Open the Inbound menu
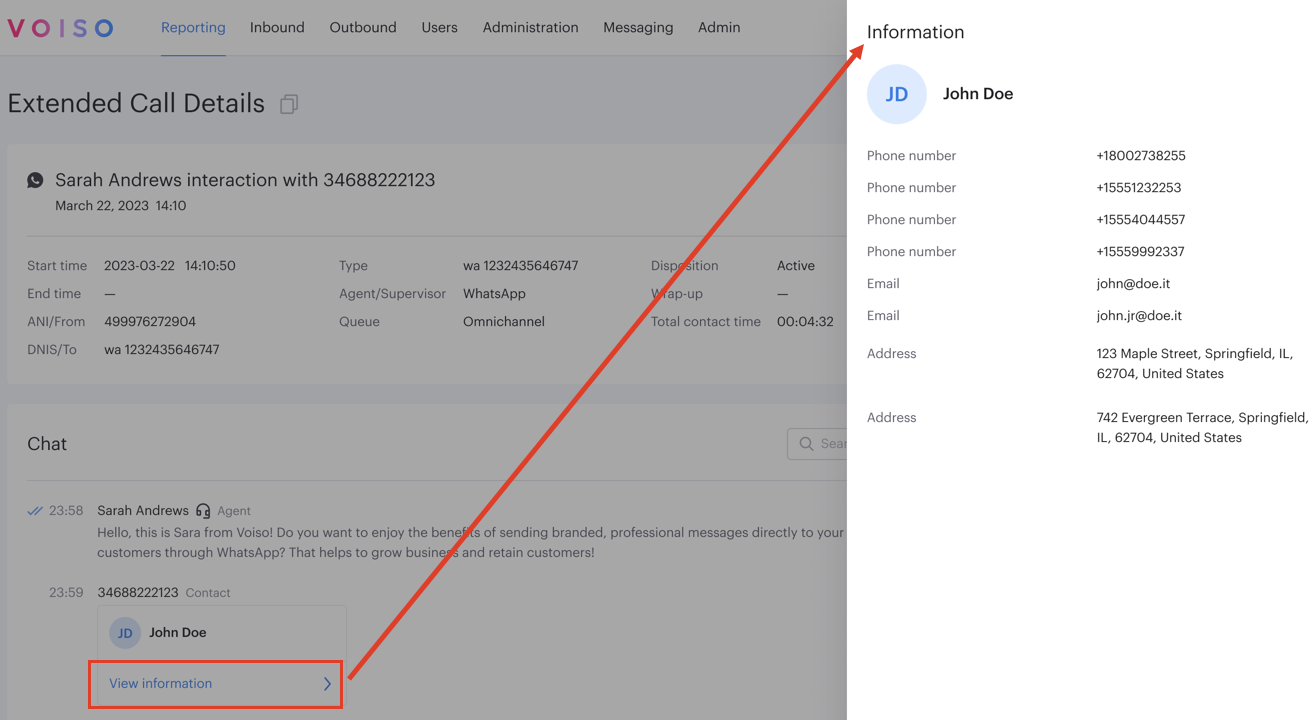The width and height of the screenshot is (1316, 720). tap(277, 28)
